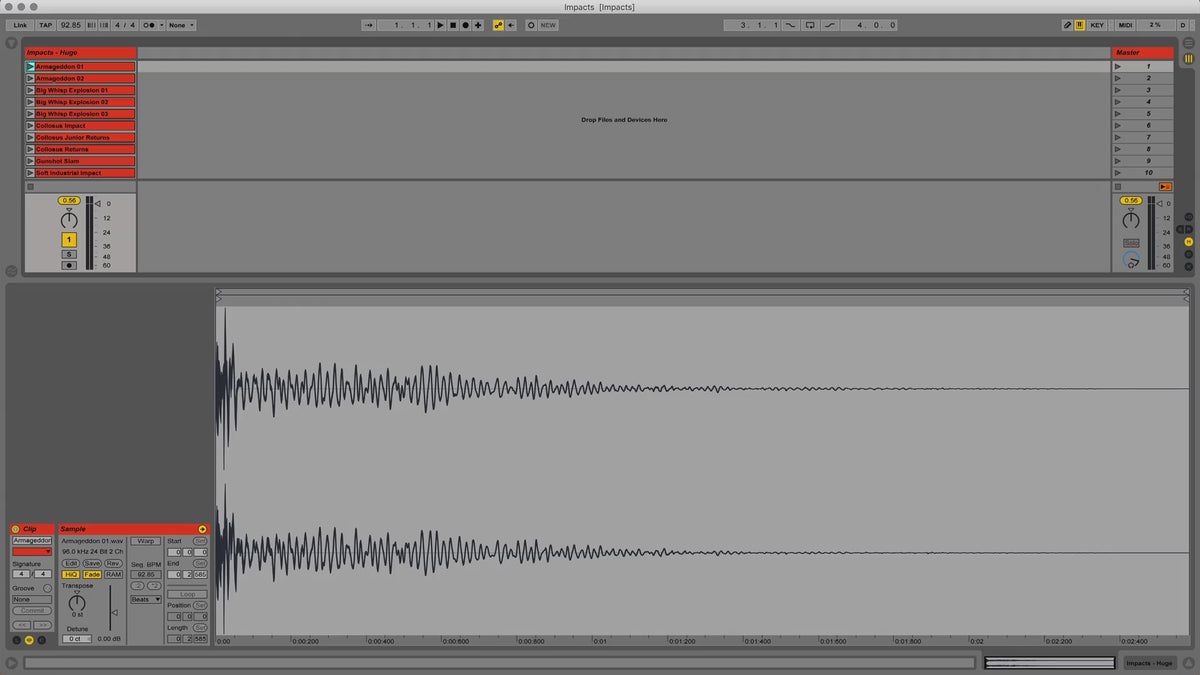Click the Warp button
1200x675 pixels.
pos(146,541)
